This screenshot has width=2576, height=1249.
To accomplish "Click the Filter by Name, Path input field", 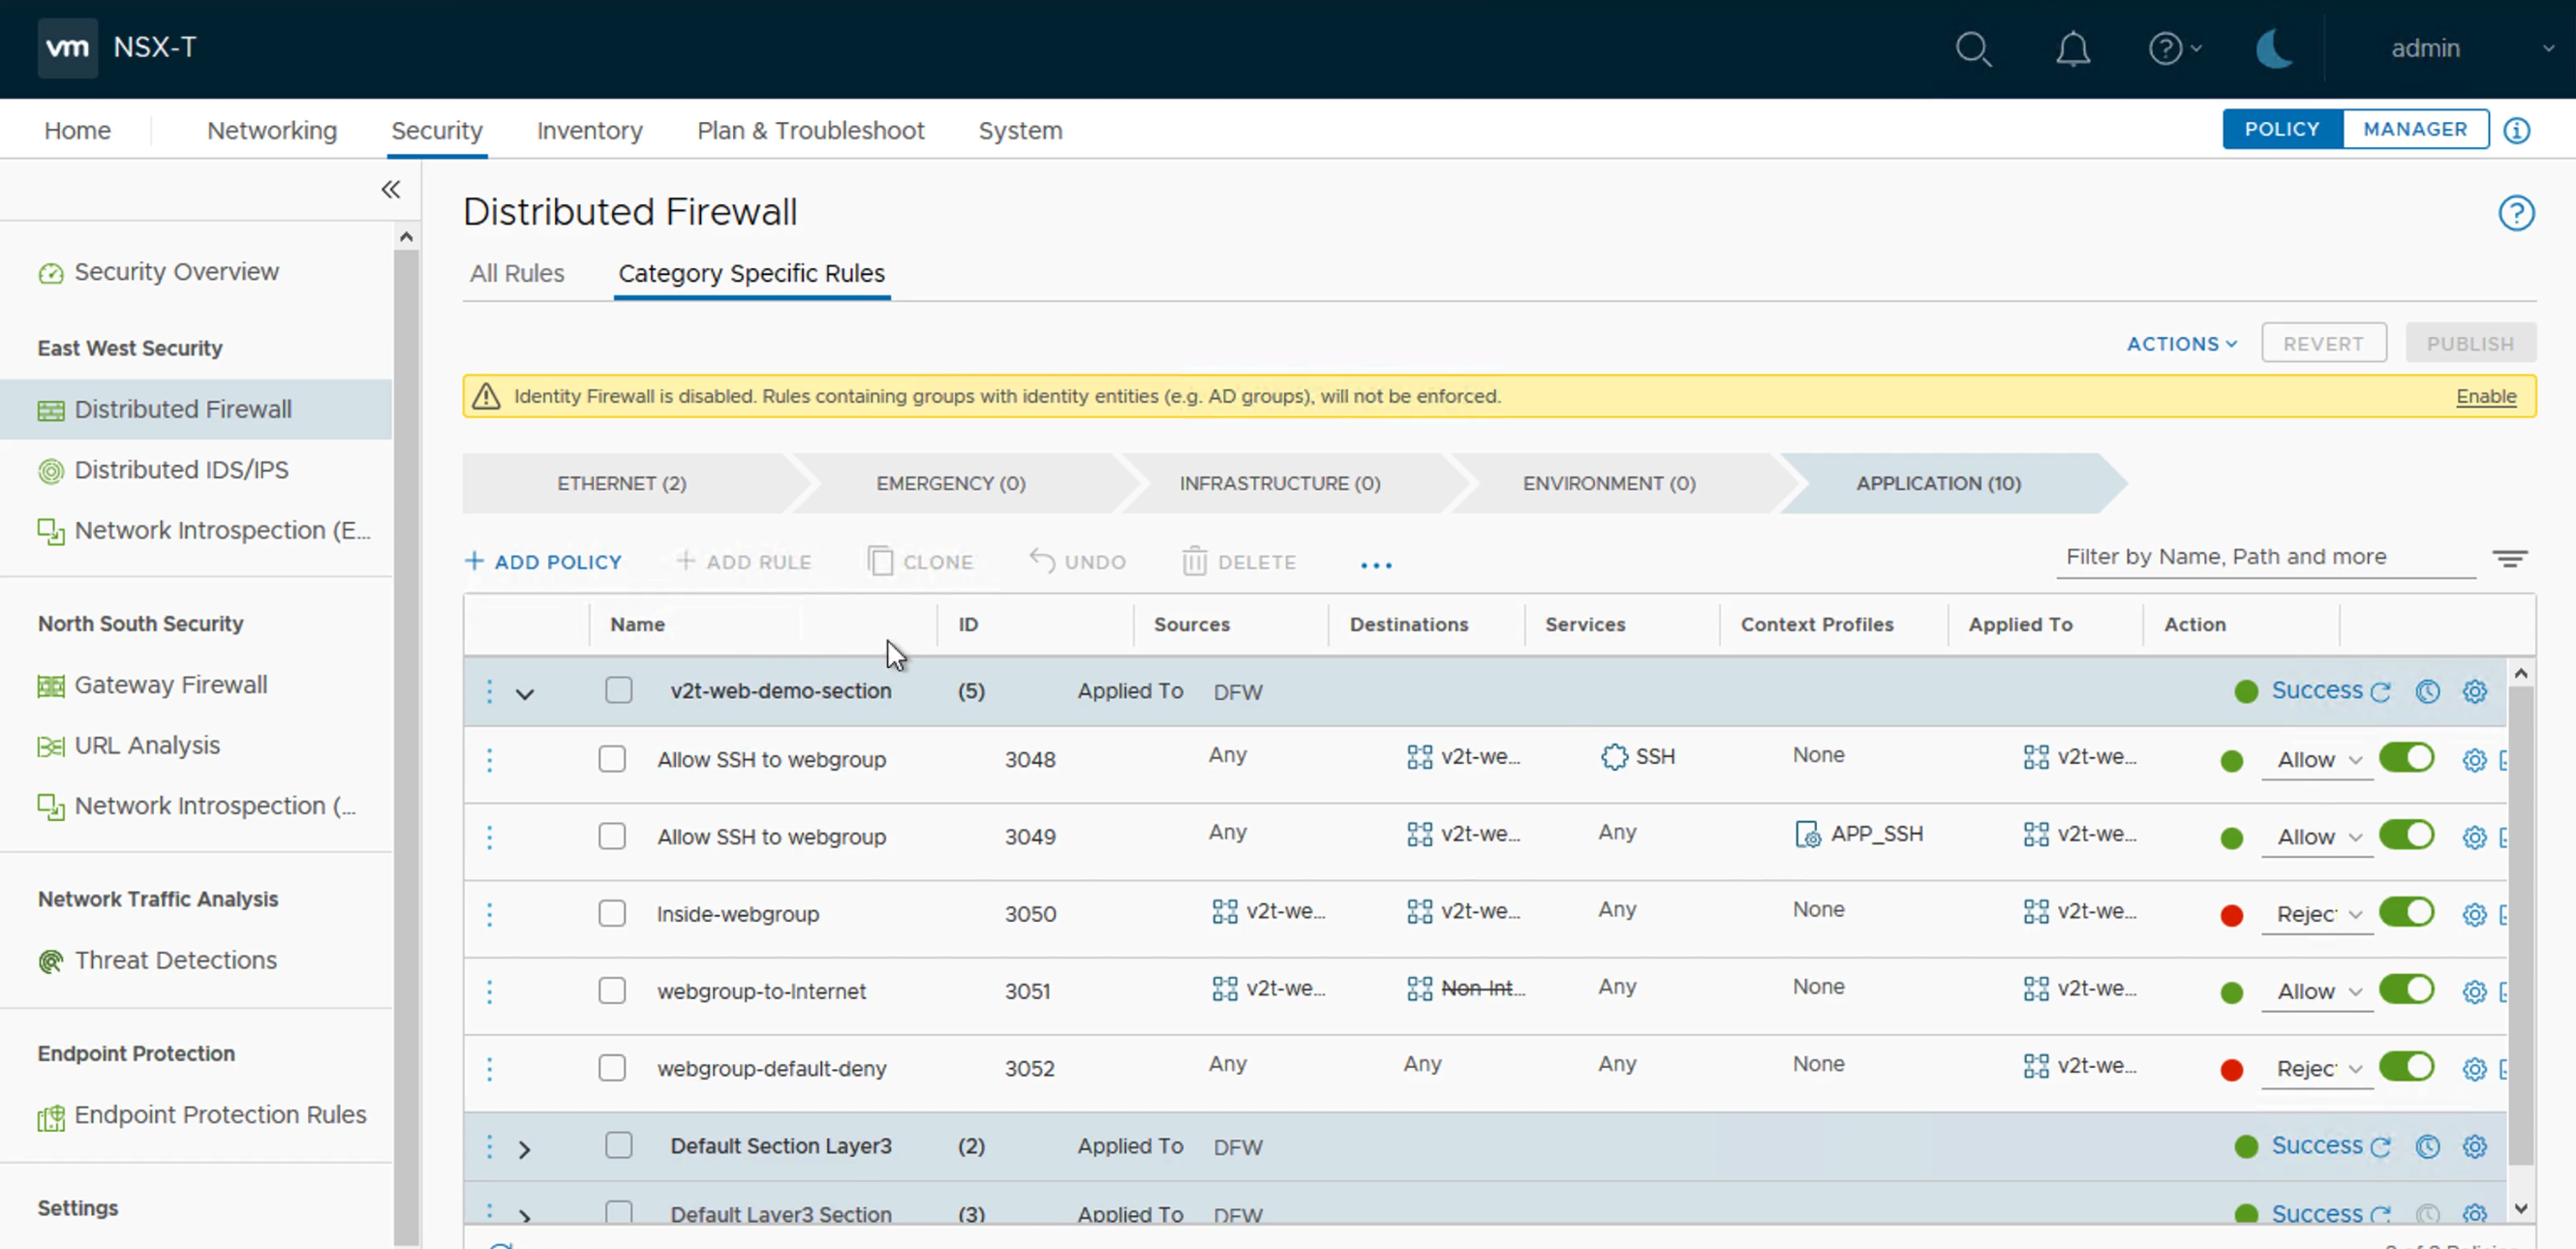I will click(x=2264, y=557).
